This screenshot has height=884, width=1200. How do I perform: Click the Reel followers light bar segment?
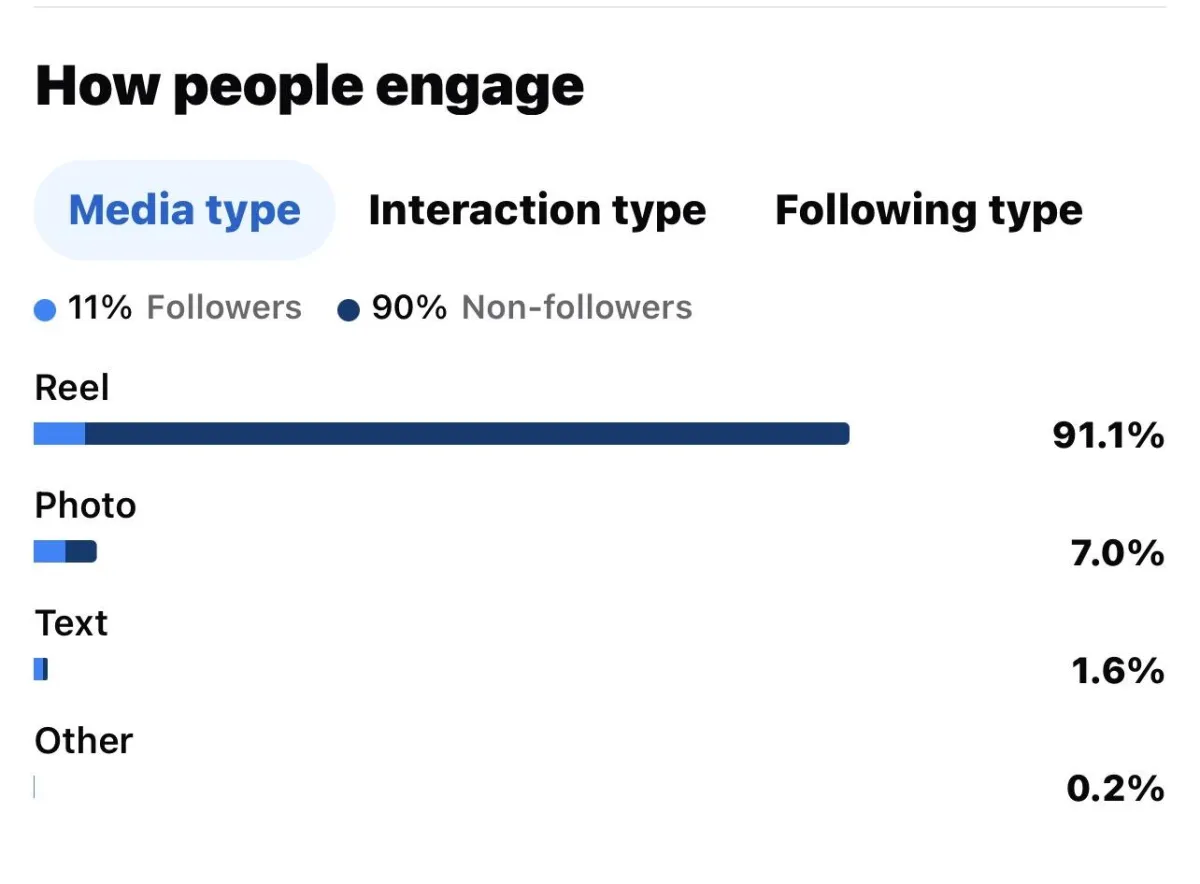click(x=59, y=434)
